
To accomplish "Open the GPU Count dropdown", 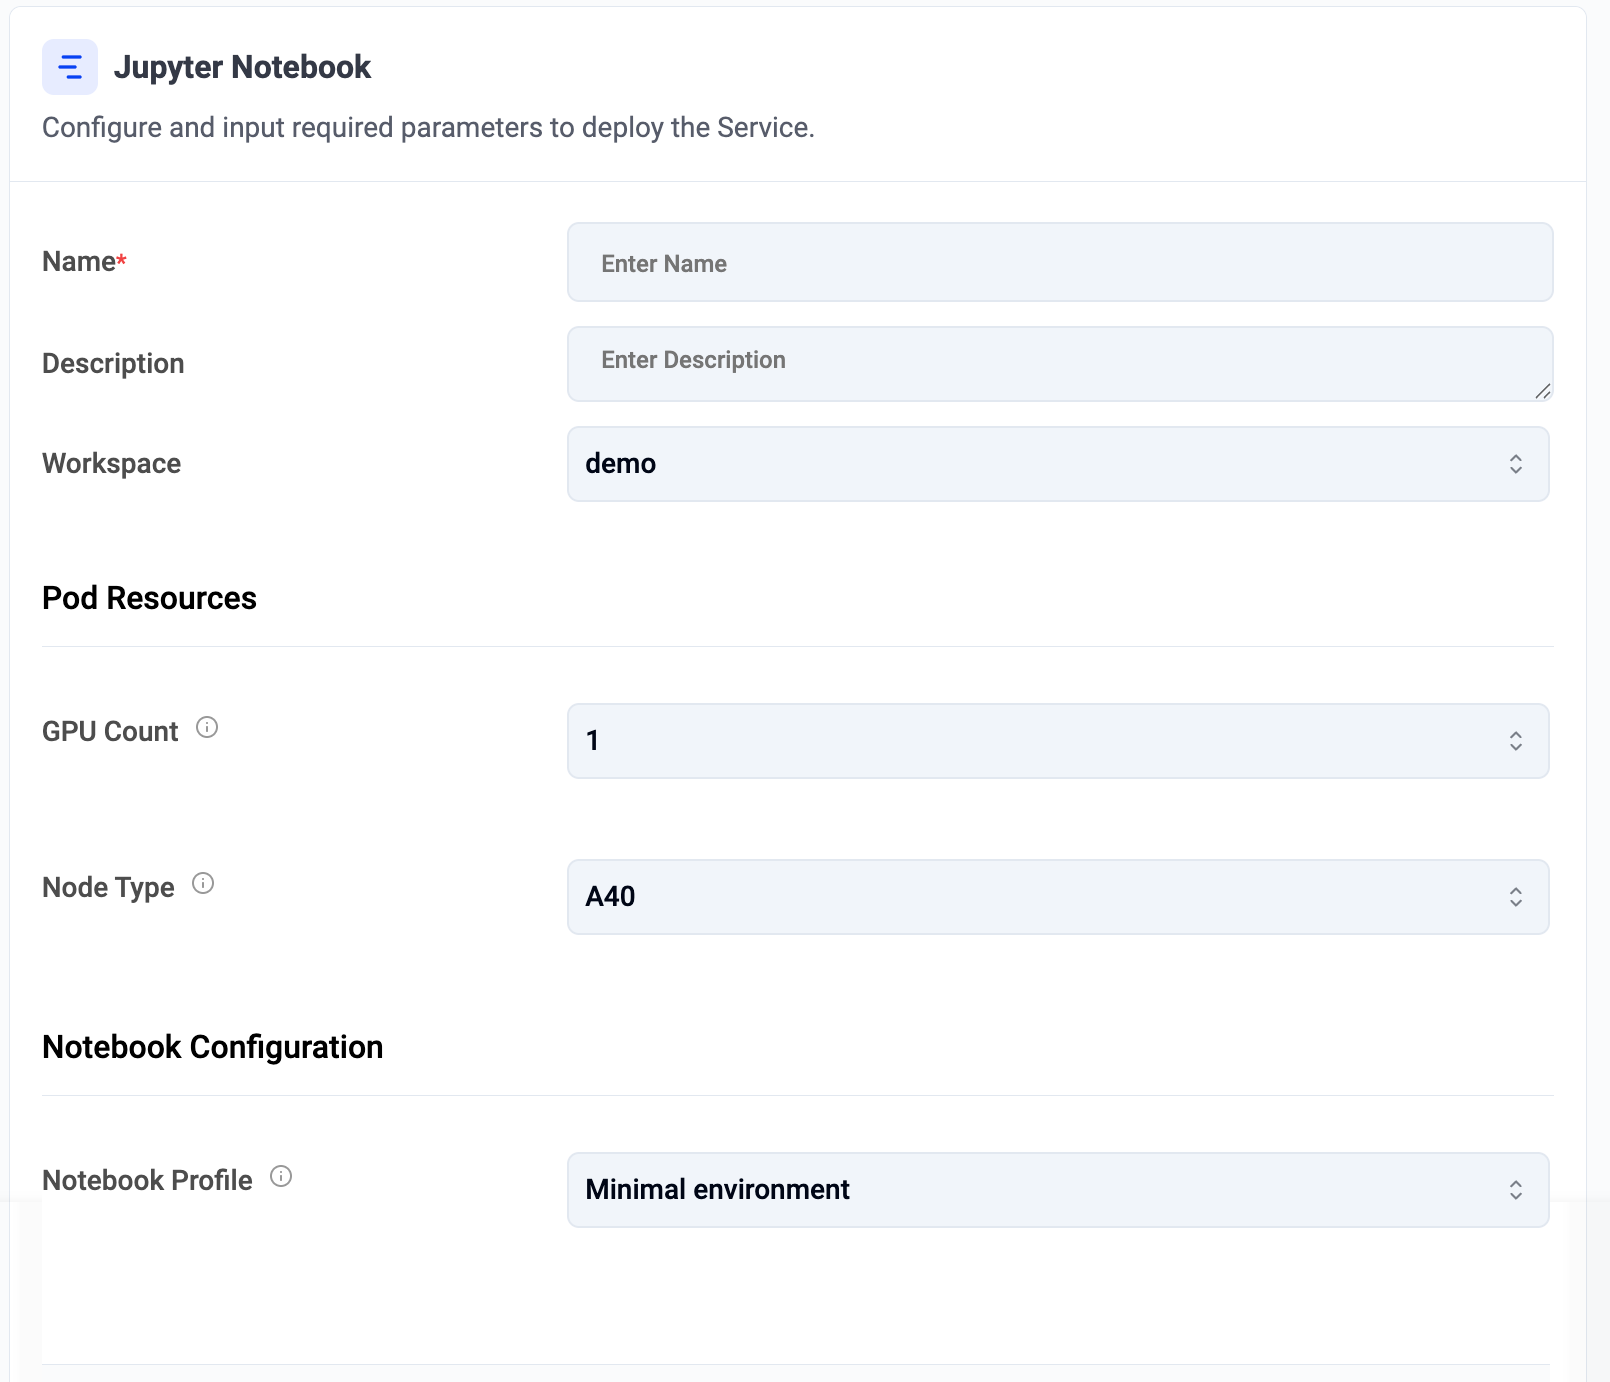I will click(1058, 741).
